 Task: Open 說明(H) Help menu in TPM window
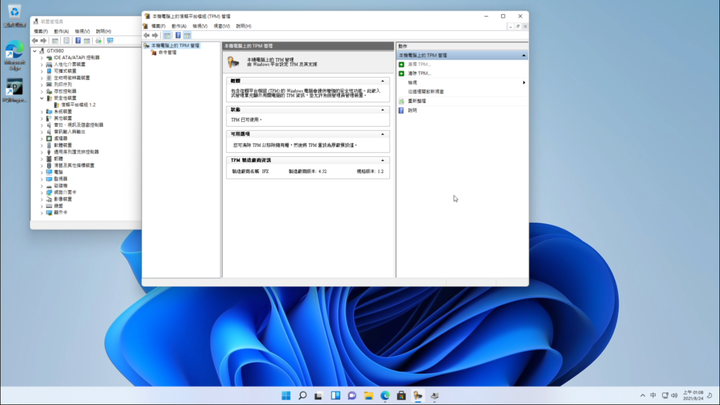point(243,26)
